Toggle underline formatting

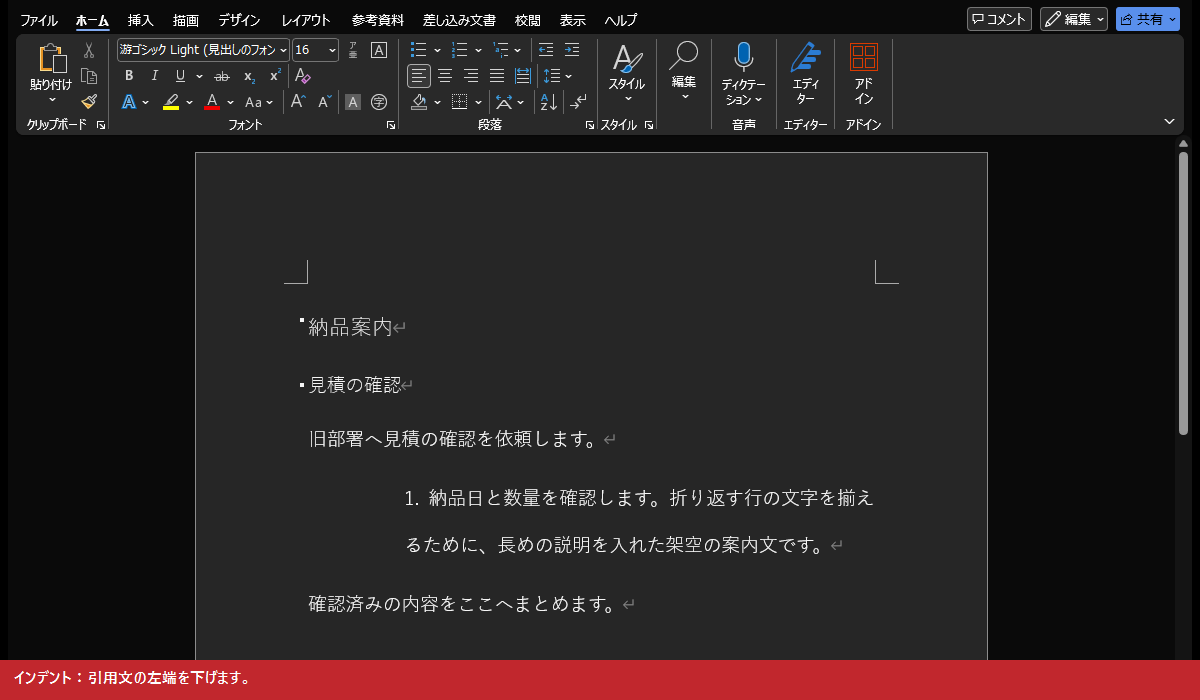click(180, 76)
